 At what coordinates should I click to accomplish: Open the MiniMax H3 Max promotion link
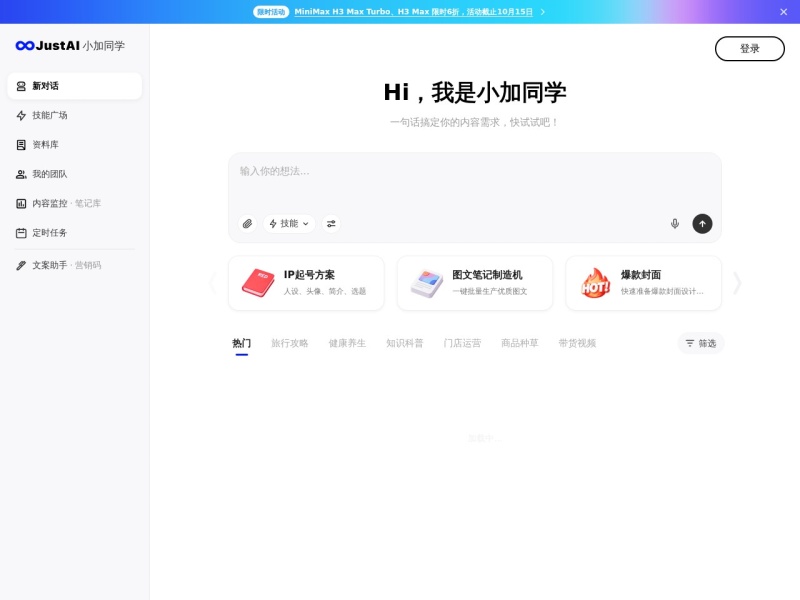click(413, 12)
